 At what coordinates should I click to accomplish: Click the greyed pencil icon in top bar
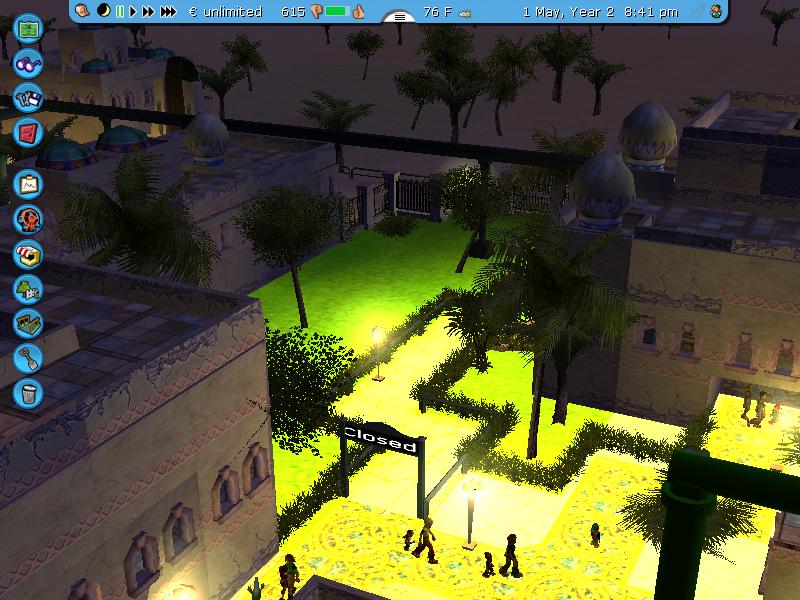click(x=696, y=12)
